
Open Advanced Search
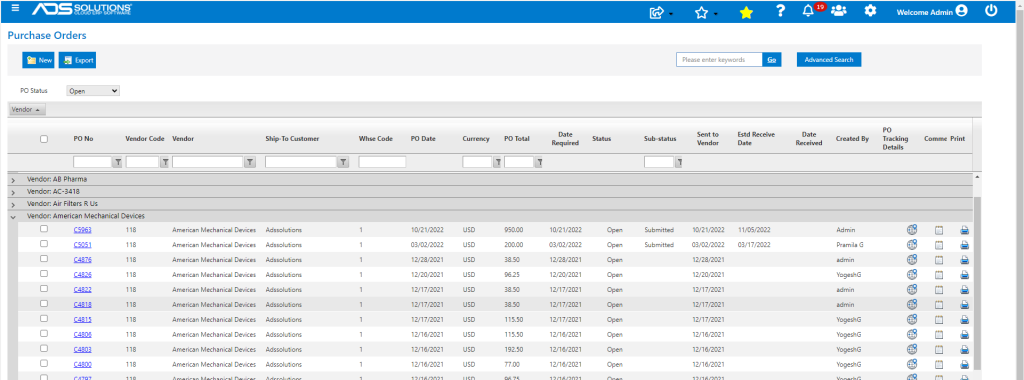click(829, 59)
